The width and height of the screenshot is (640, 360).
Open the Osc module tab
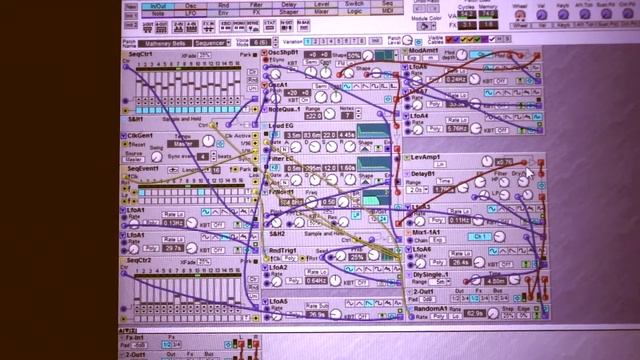point(191,6)
